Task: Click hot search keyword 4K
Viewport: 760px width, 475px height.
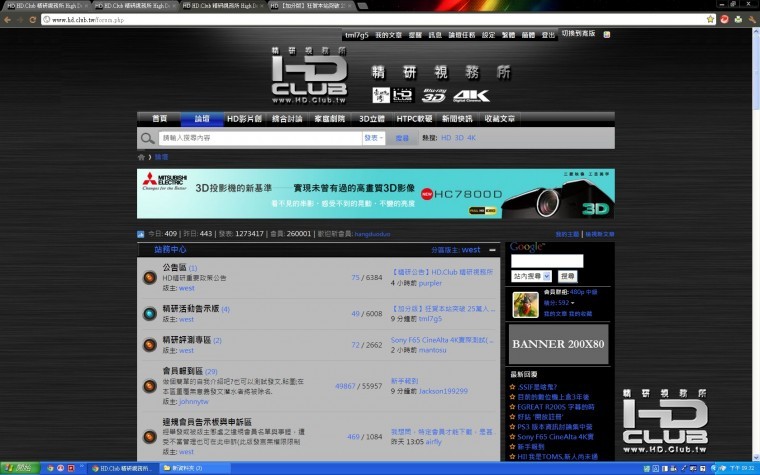Action: (x=472, y=138)
